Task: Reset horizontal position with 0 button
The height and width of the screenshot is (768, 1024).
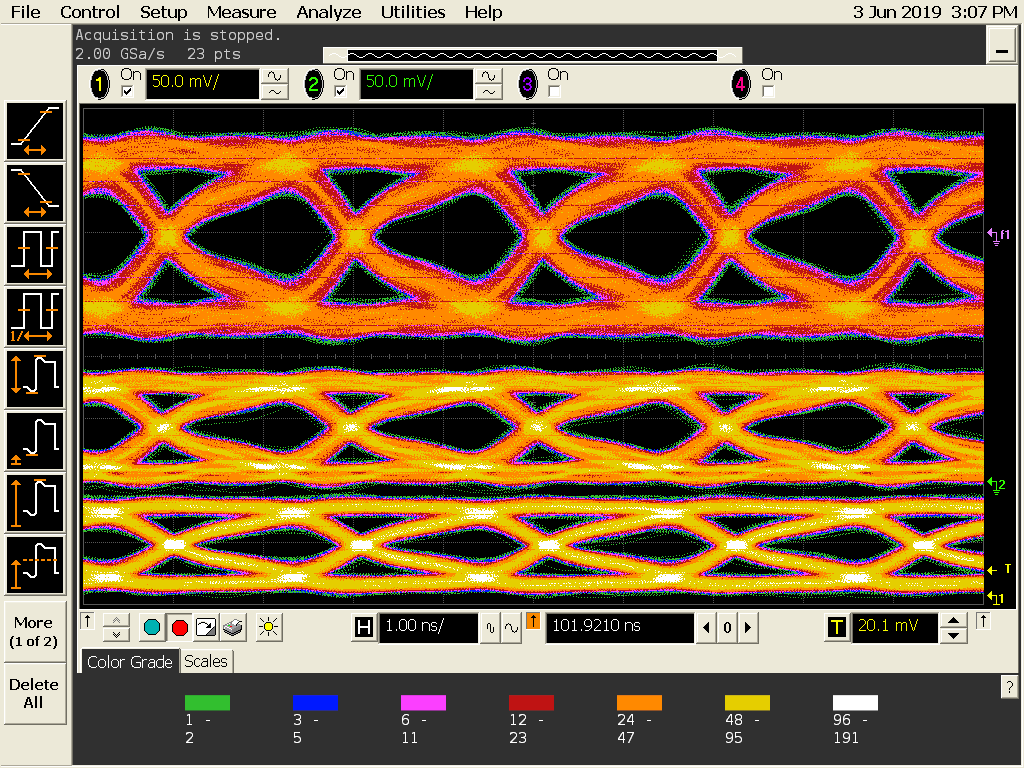Action: click(x=728, y=628)
